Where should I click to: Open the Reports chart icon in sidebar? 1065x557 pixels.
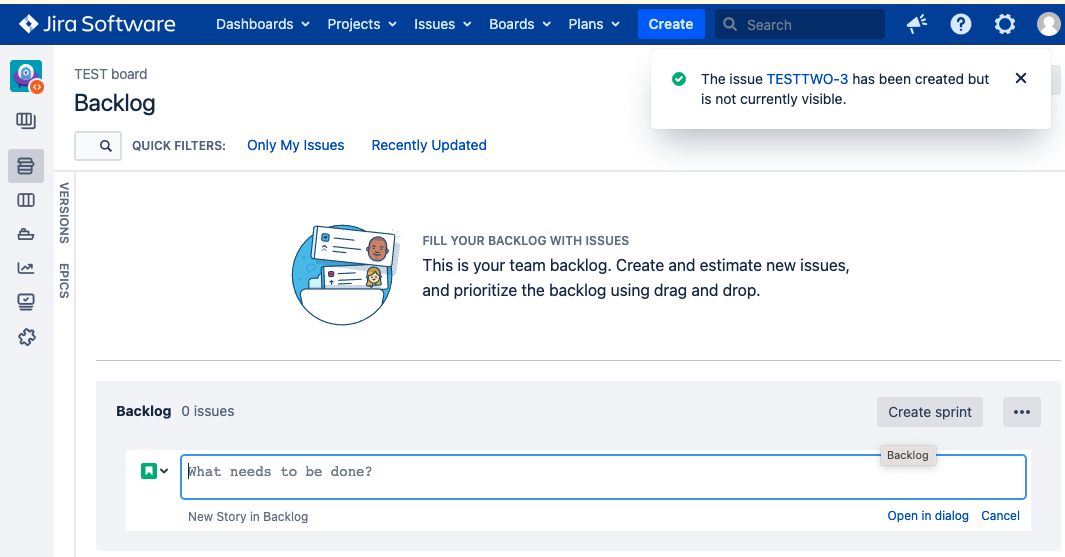tap(26, 268)
